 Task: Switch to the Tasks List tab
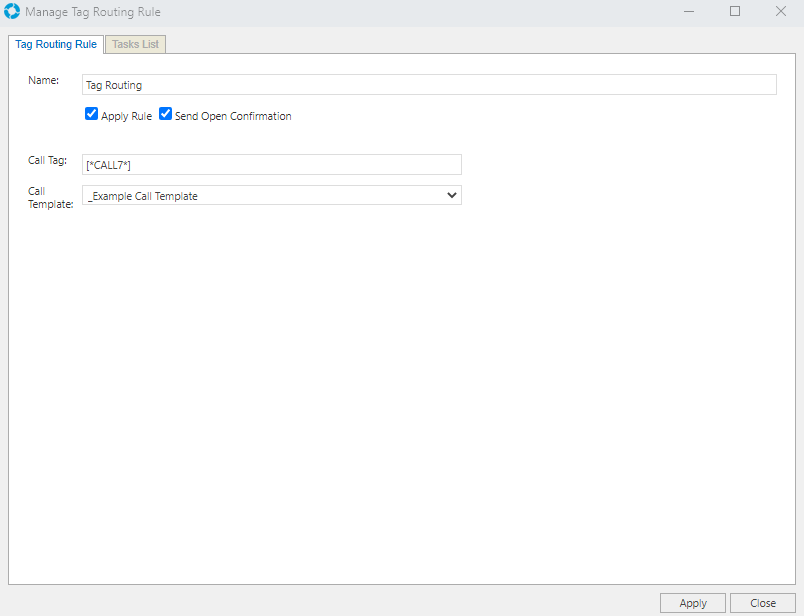[135, 44]
